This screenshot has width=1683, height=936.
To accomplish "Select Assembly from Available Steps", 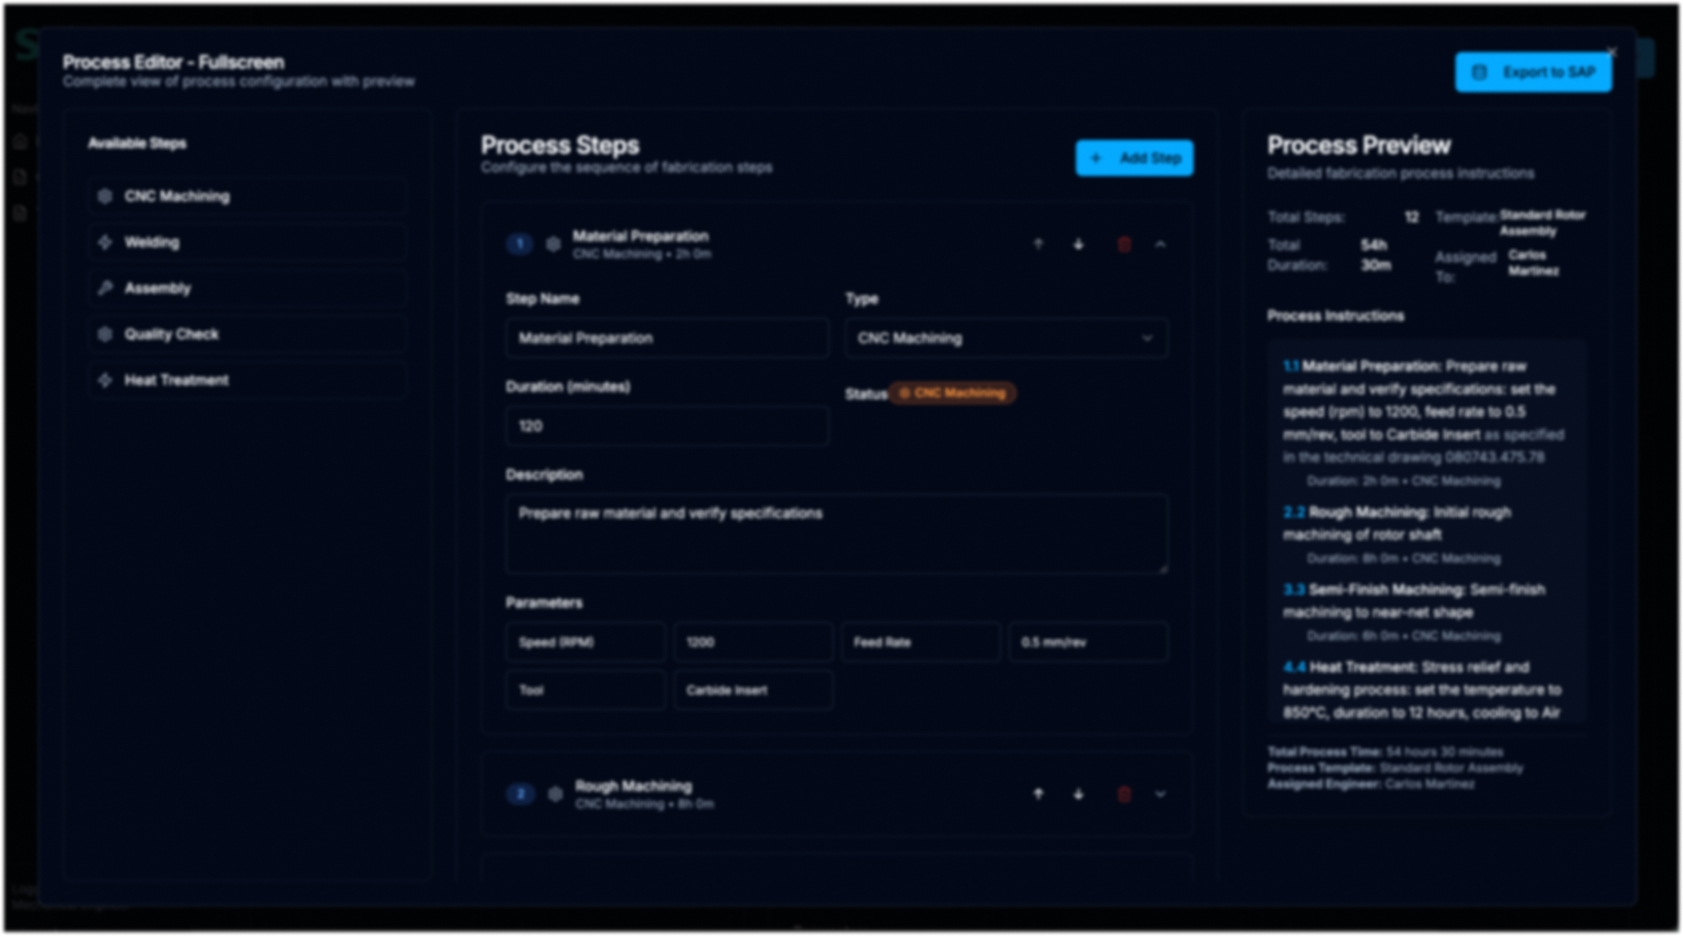I will (x=247, y=288).
